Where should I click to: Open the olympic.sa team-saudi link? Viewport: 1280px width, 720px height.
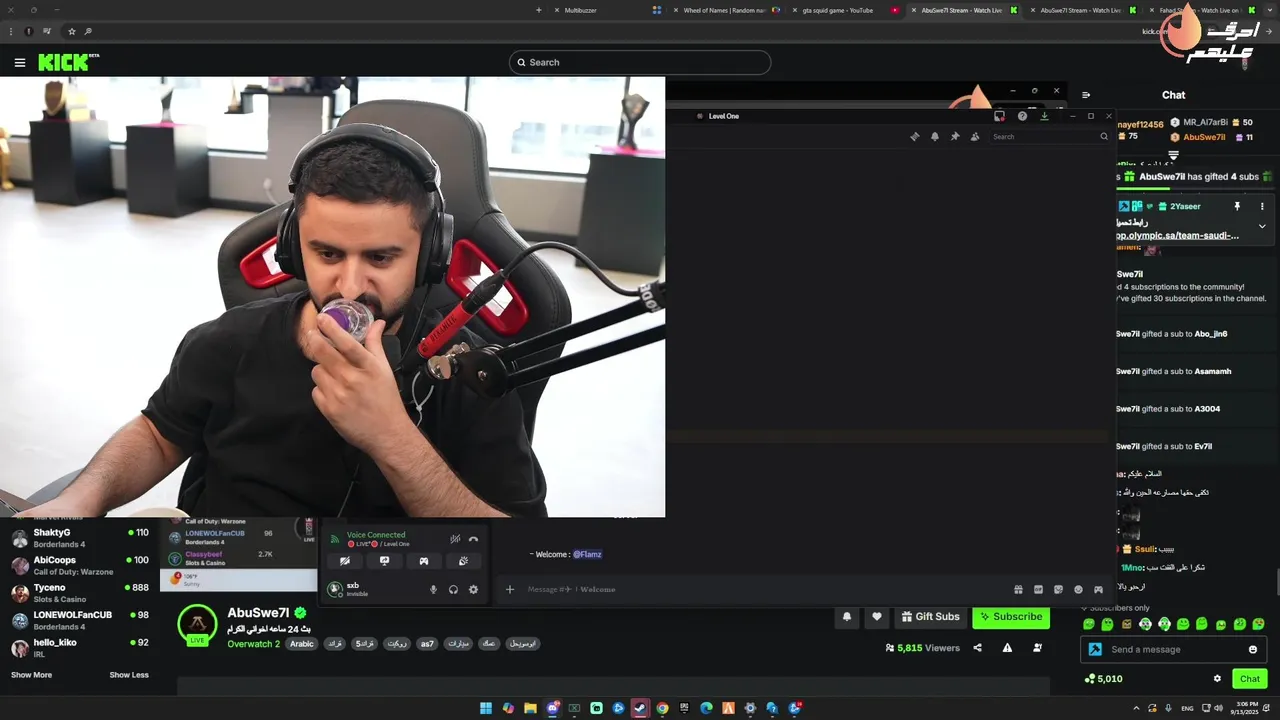(x=1178, y=236)
